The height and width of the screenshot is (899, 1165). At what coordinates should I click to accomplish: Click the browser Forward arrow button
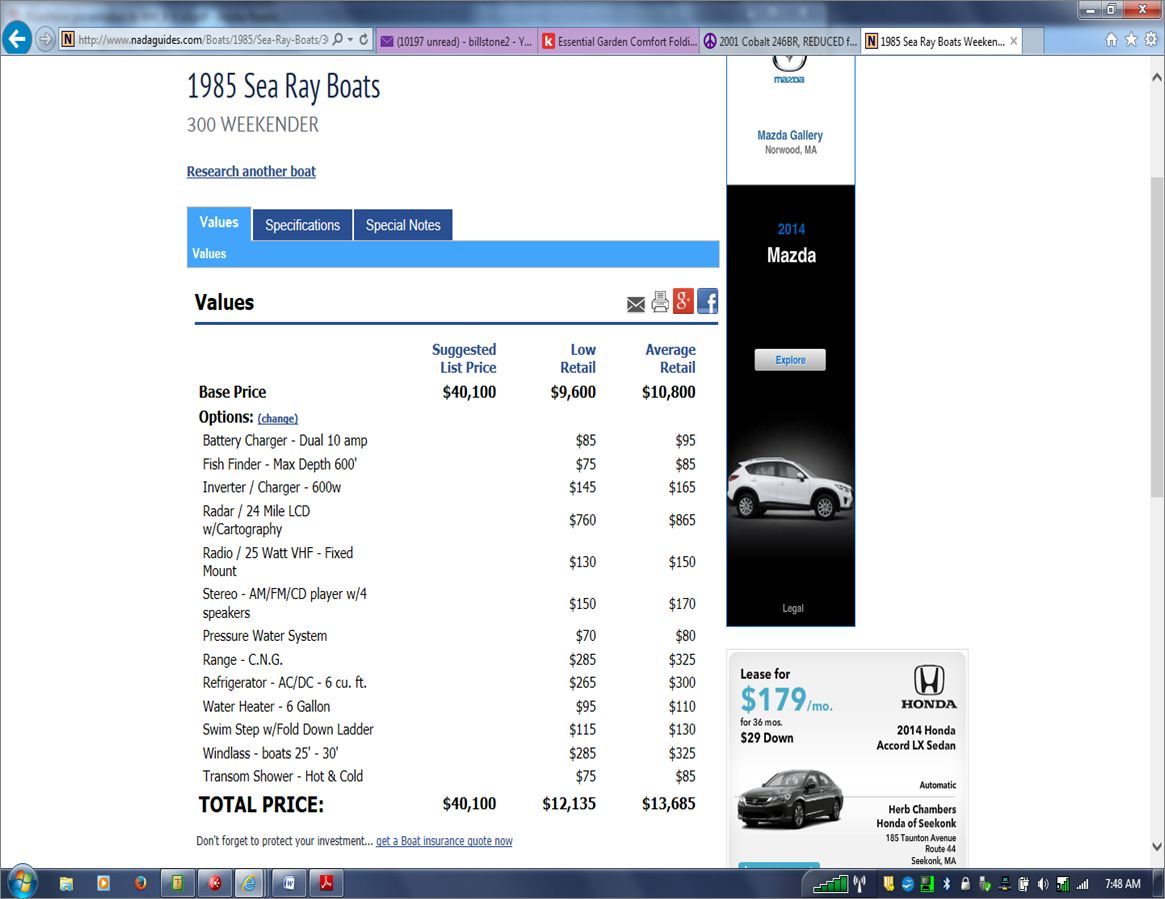45,39
